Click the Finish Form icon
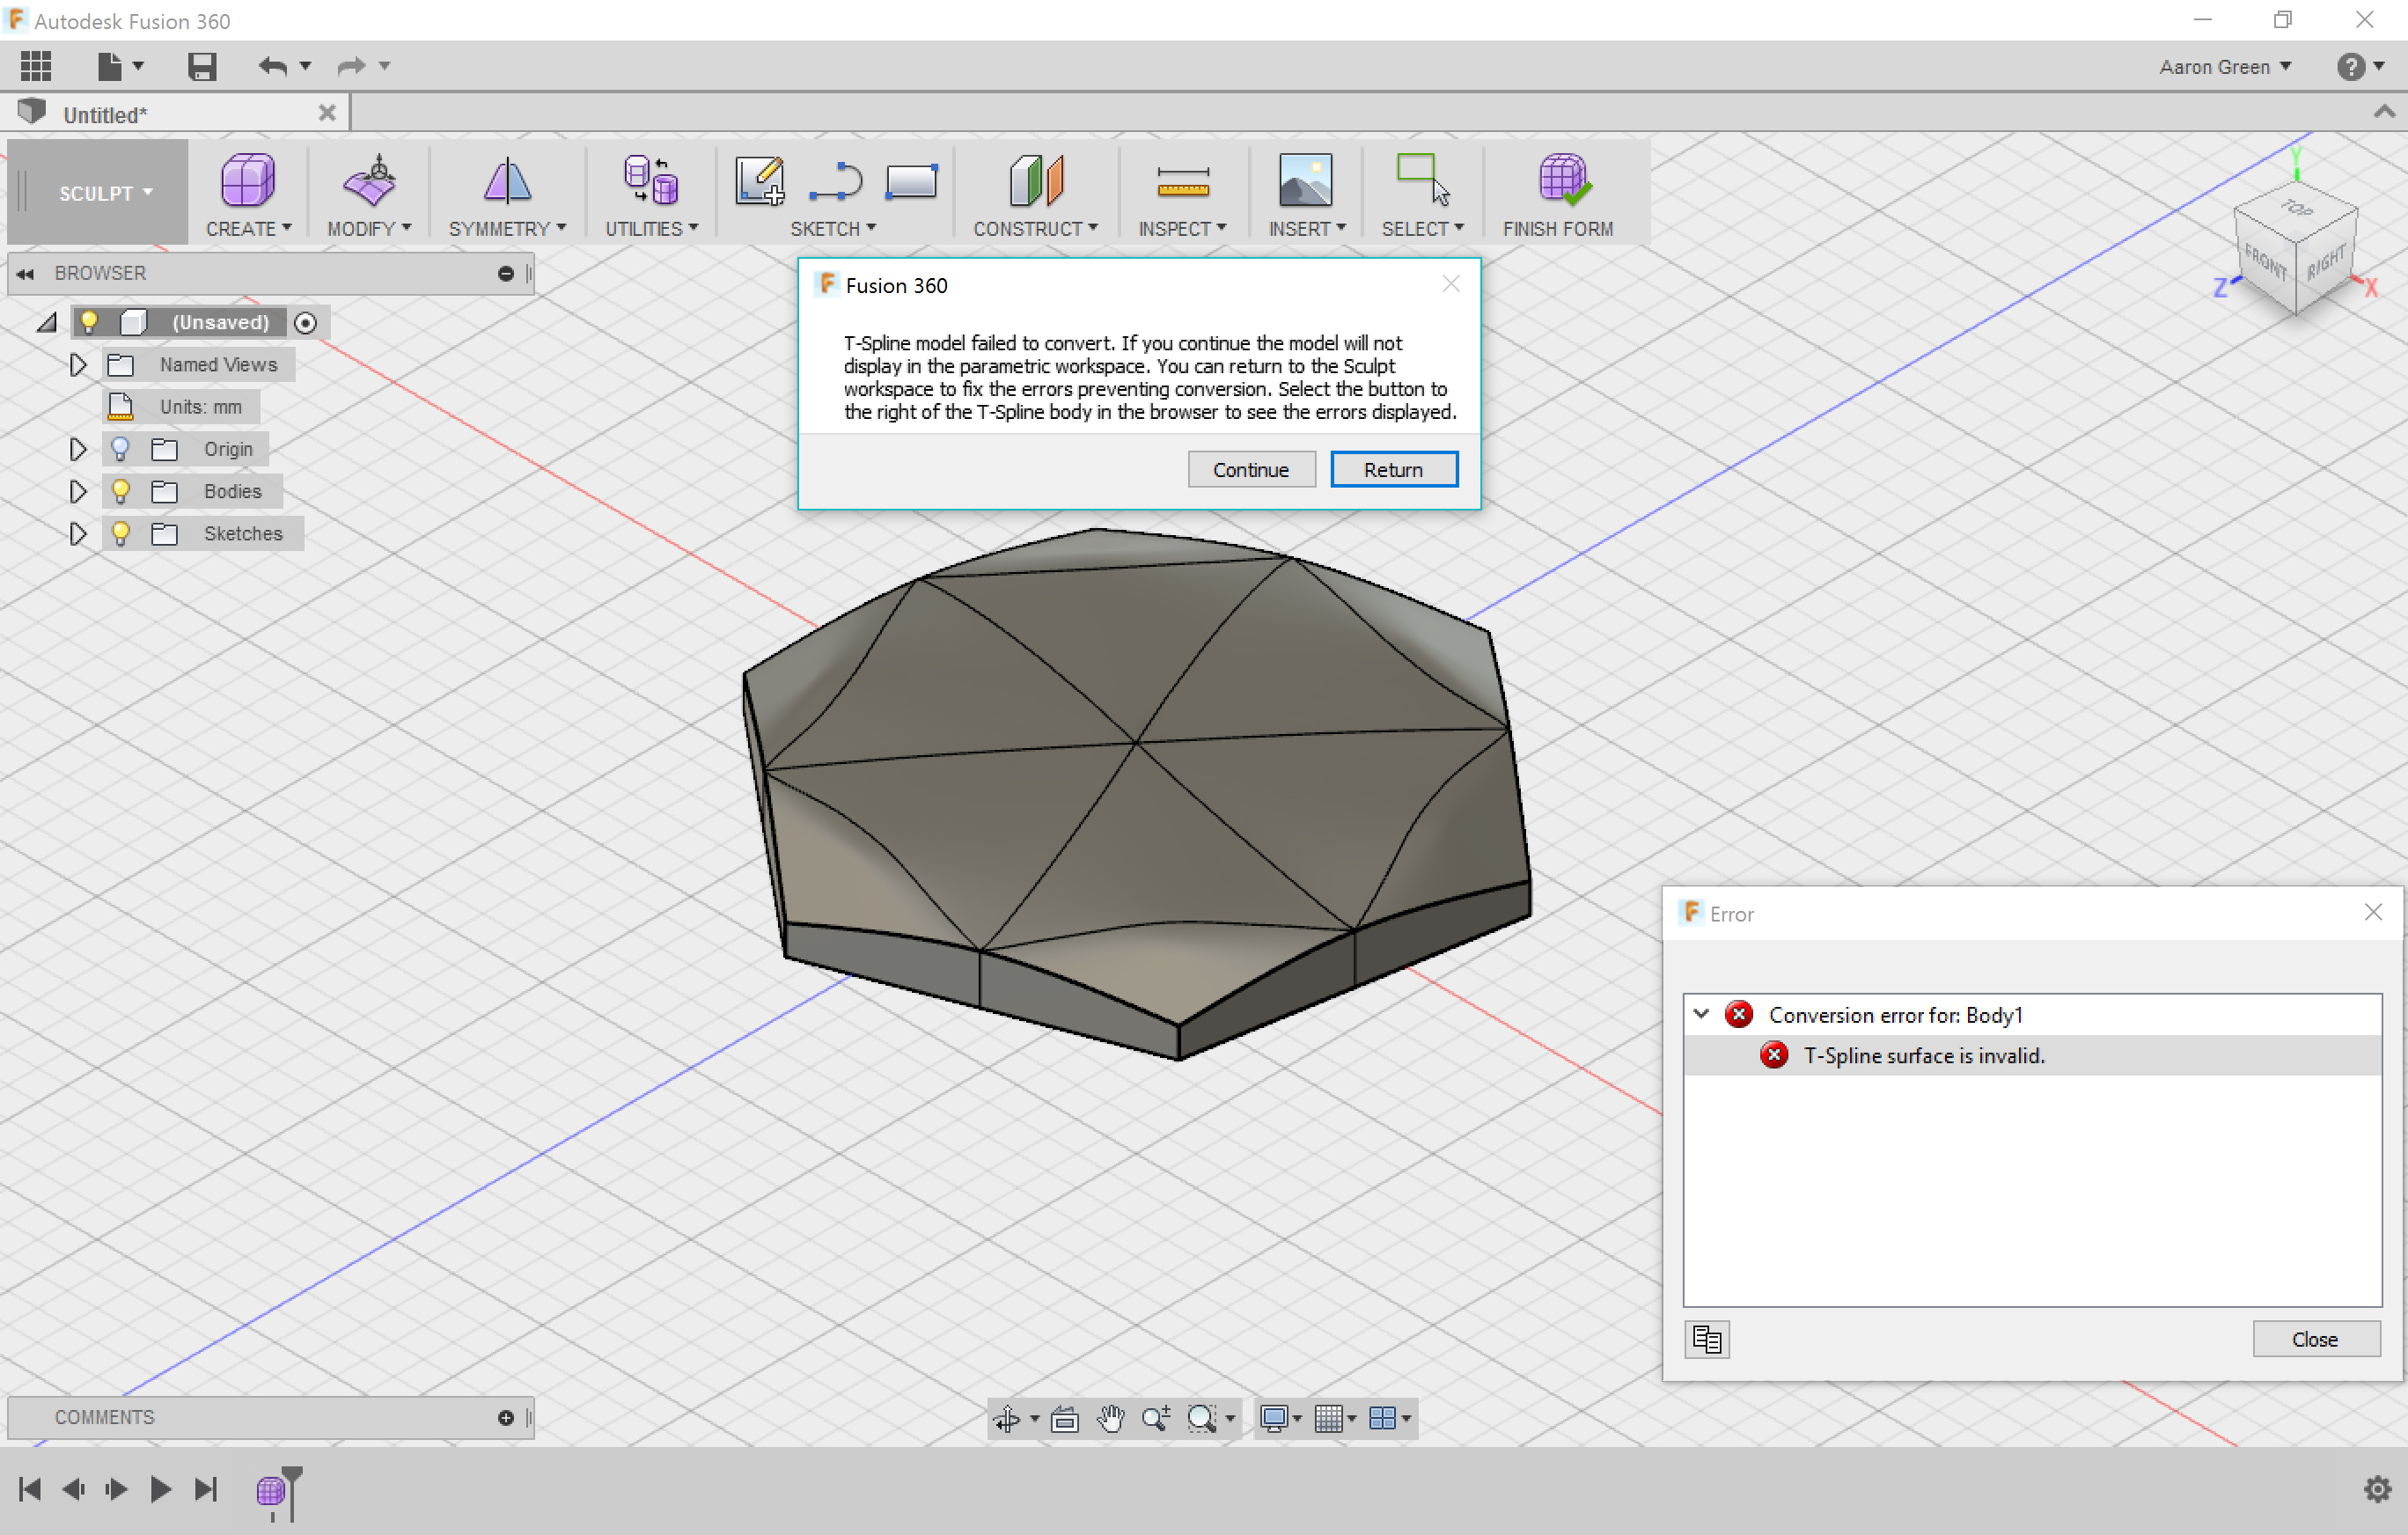2408x1535 pixels. [1563, 180]
